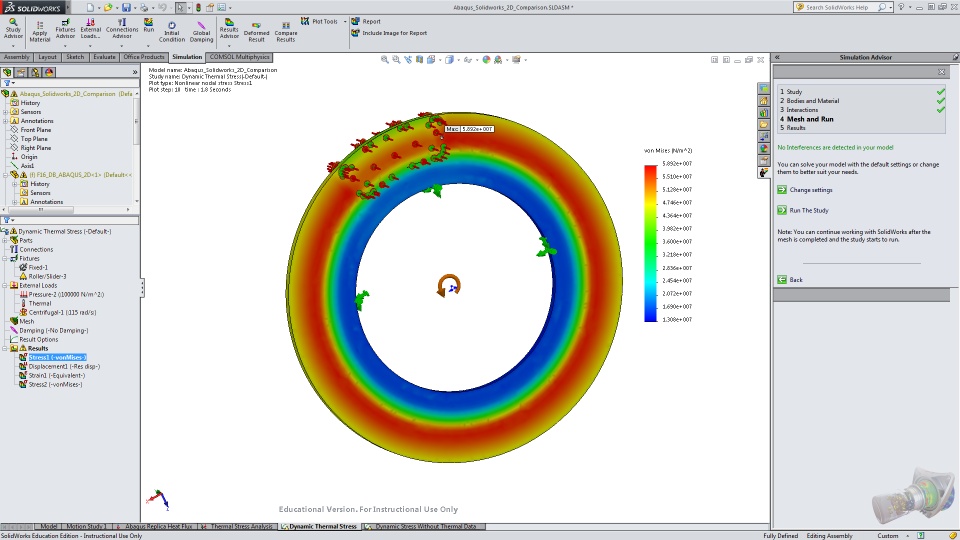Image resolution: width=960 pixels, height=540 pixels.
Task: Click the horizontal scrollbar of feature tree
Action: [x=41, y=209]
